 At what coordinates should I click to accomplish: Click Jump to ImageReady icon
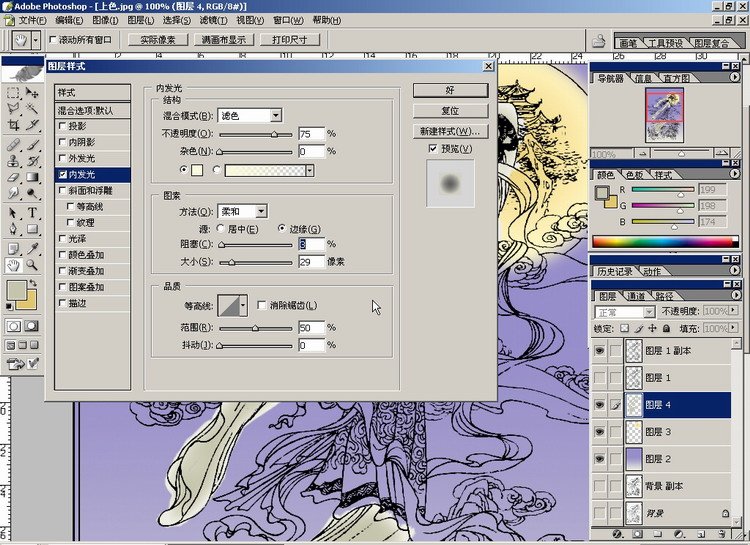point(15,364)
